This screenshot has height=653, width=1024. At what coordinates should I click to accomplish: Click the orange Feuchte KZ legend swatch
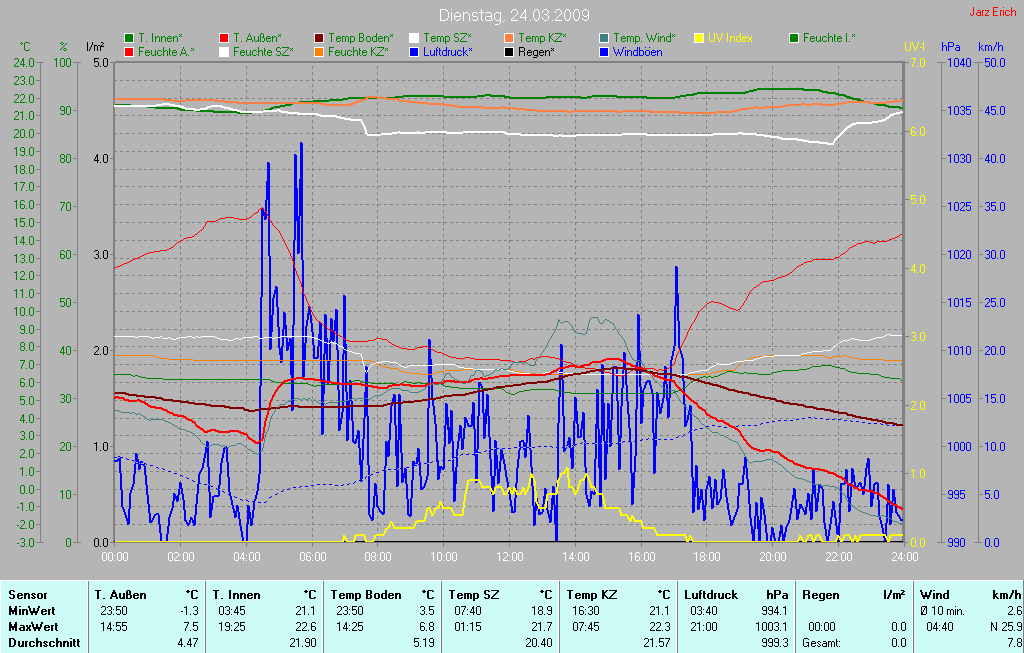[319, 52]
